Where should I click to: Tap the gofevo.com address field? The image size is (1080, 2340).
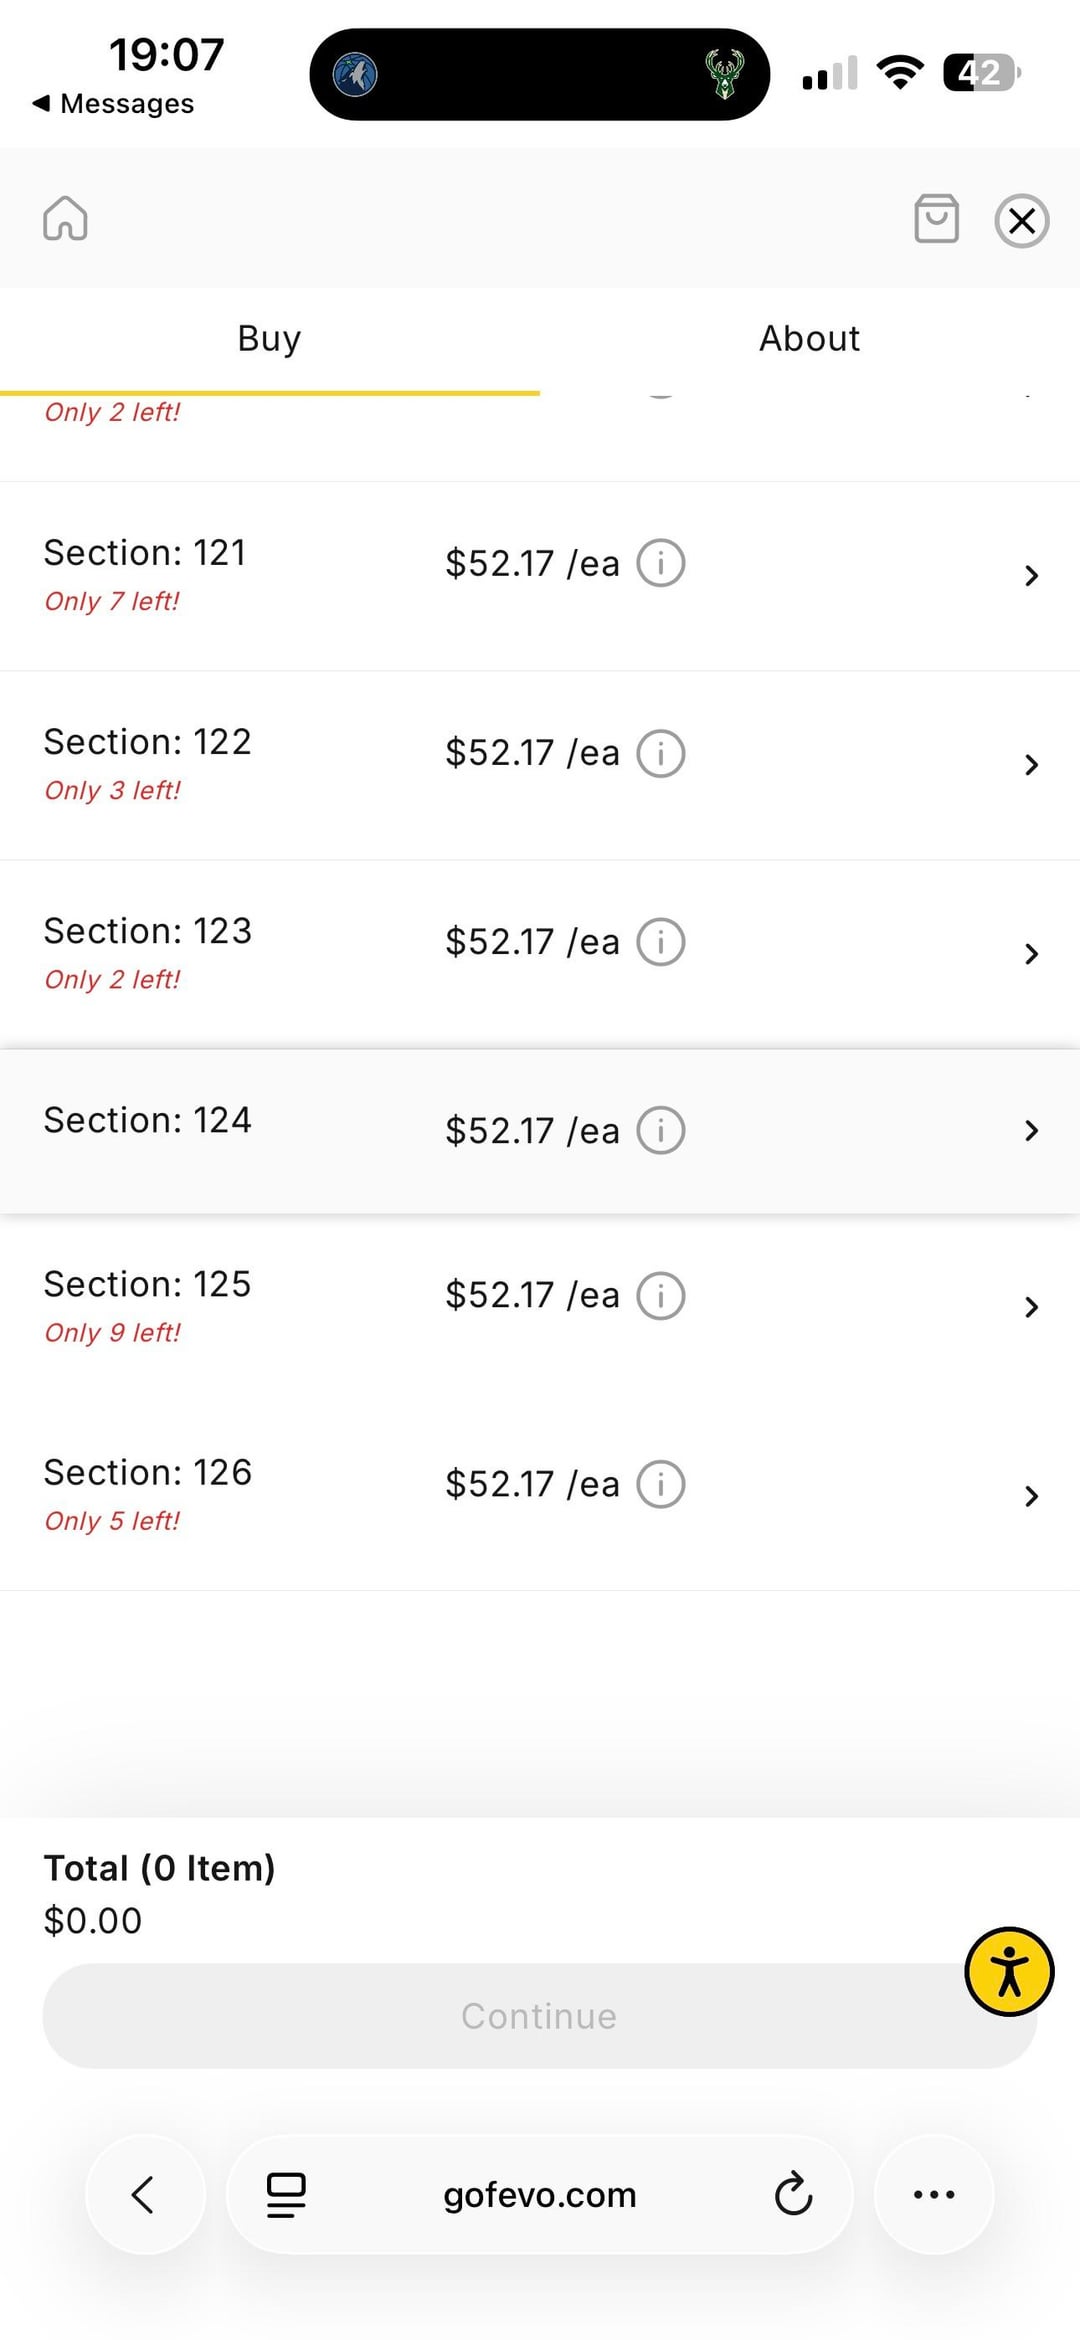539,2194
